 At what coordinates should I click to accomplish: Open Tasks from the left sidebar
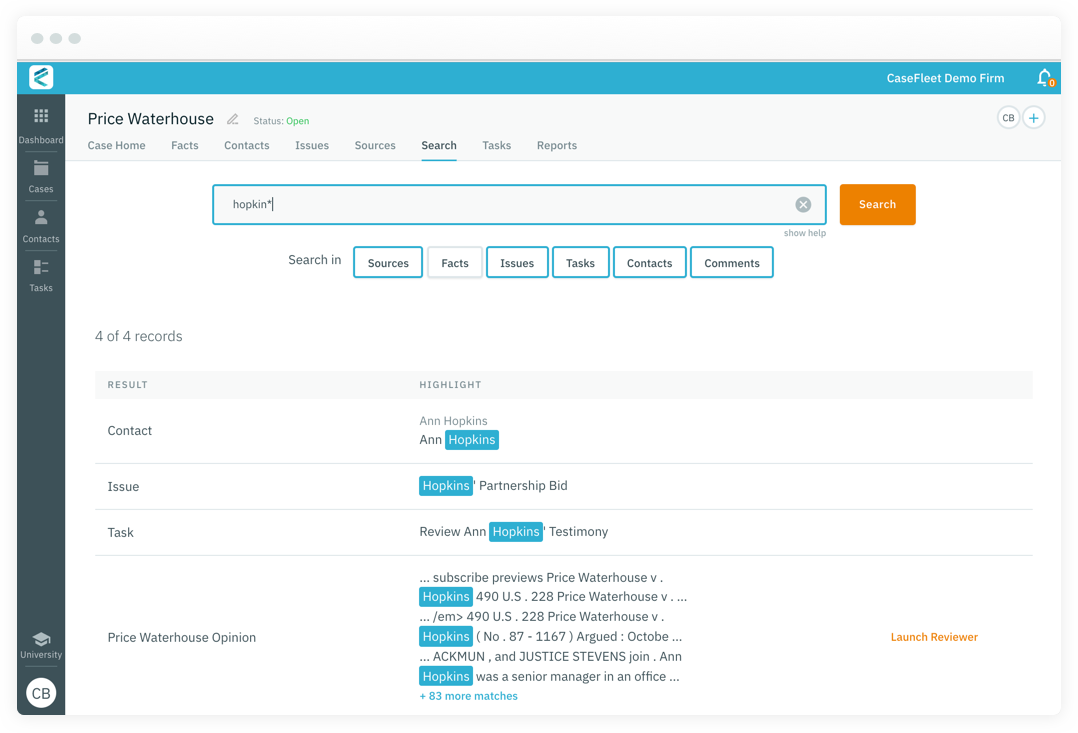coord(41,272)
